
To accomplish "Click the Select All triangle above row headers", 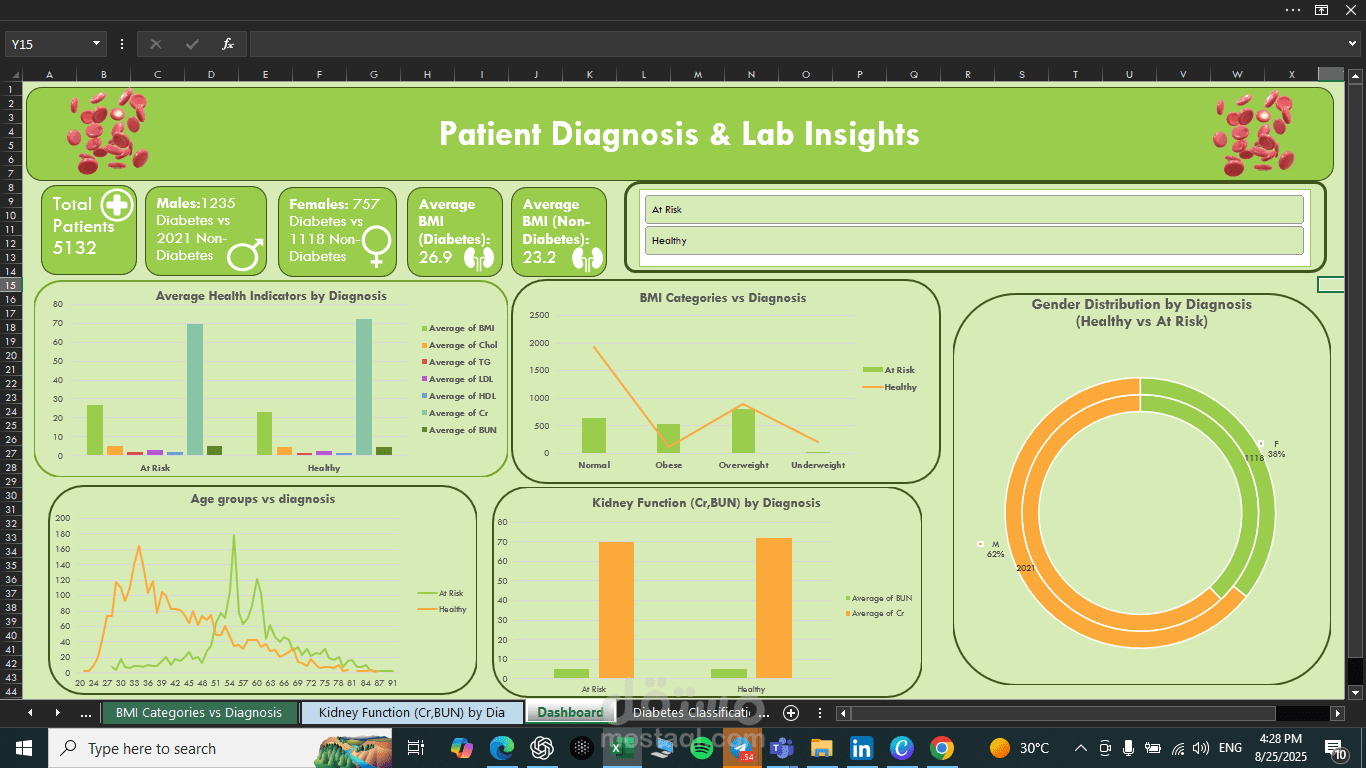I will [x=14, y=73].
